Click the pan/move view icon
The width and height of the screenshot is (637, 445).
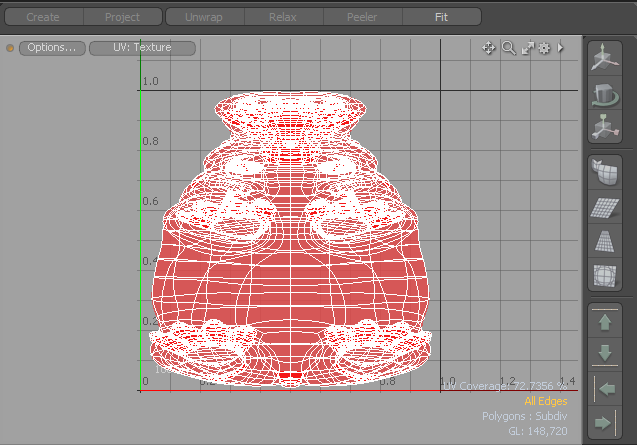click(x=489, y=48)
